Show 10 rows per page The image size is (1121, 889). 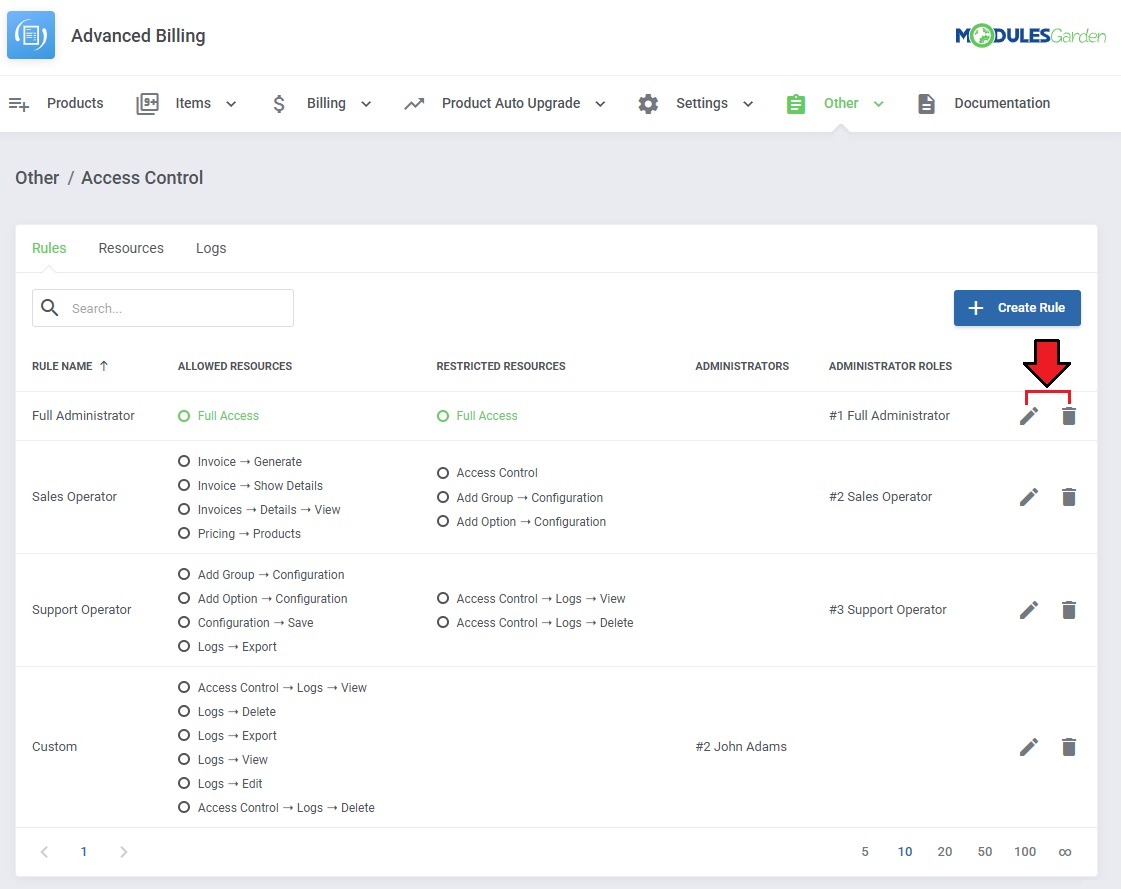coord(905,852)
